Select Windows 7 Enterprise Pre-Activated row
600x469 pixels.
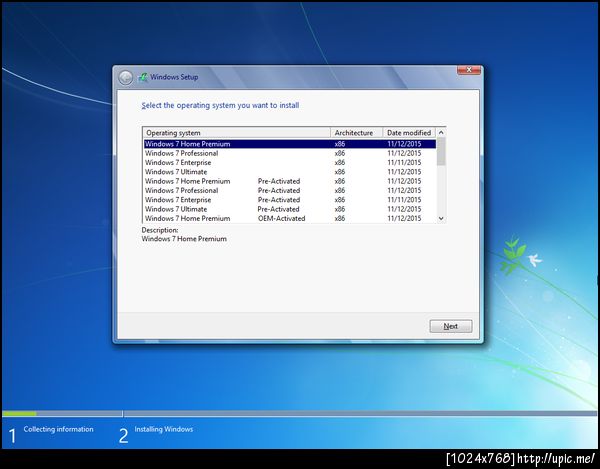[290, 200]
